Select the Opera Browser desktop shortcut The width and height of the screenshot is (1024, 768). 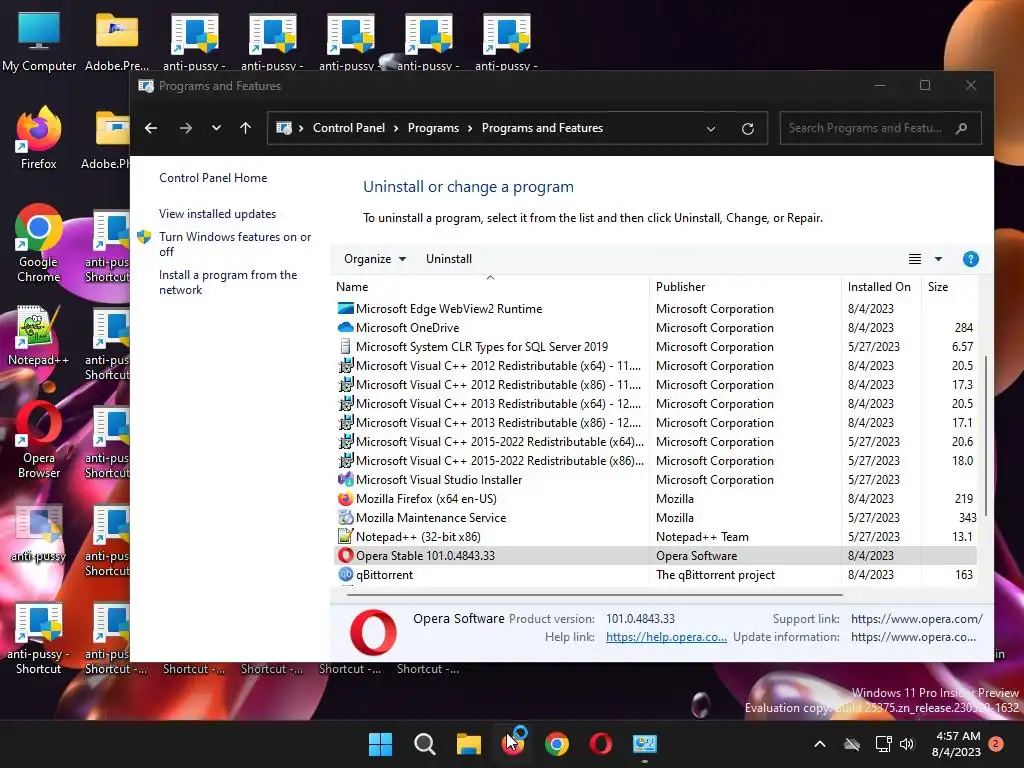coord(39,441)
